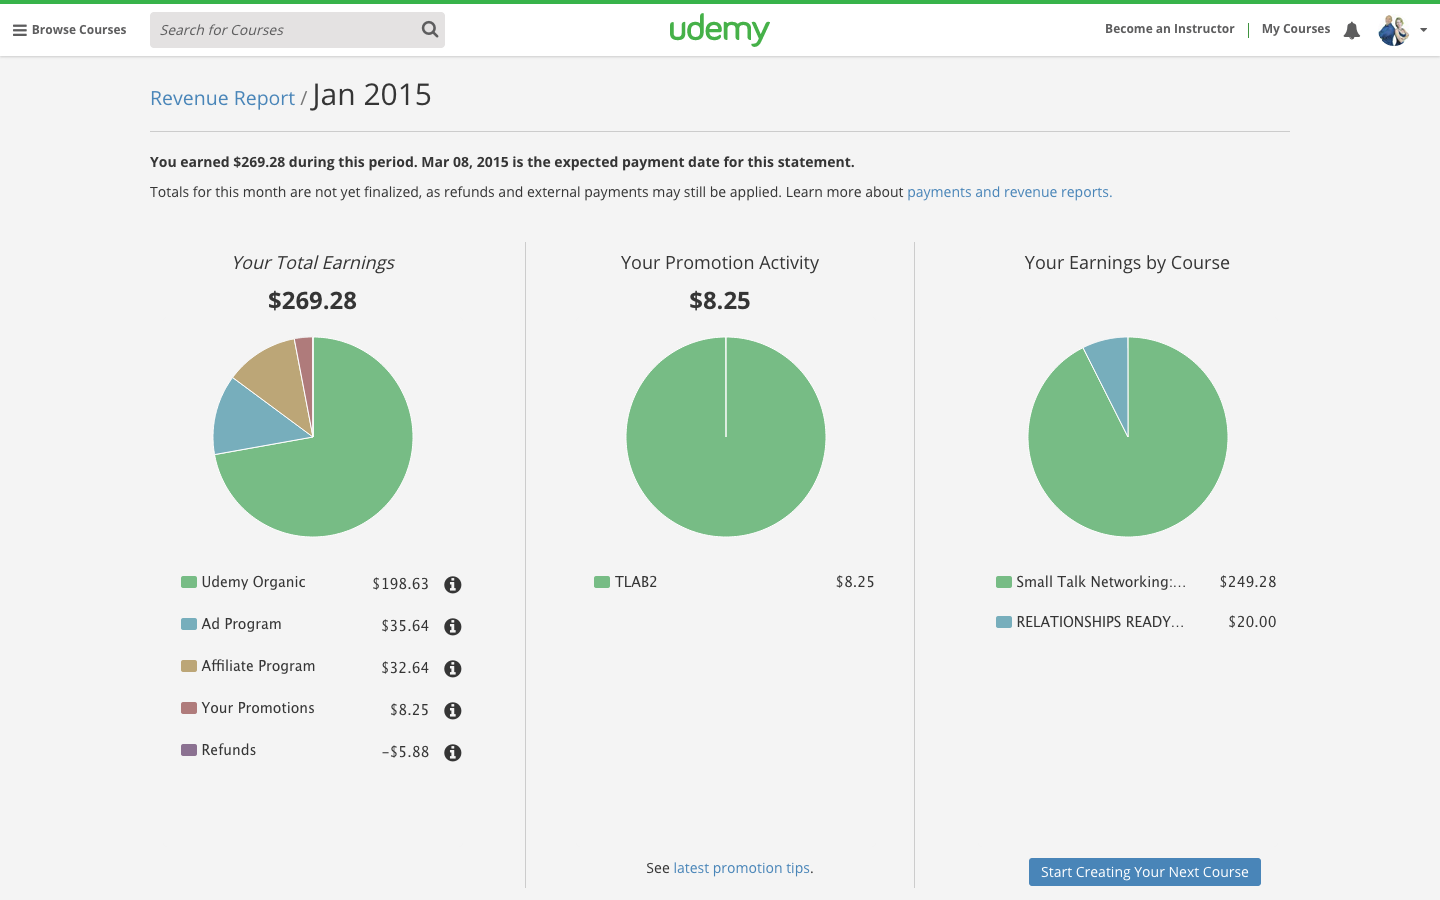Click Start Creating Your Next Course
The height and width of the screenshot is (900, 1440).
1145,872
